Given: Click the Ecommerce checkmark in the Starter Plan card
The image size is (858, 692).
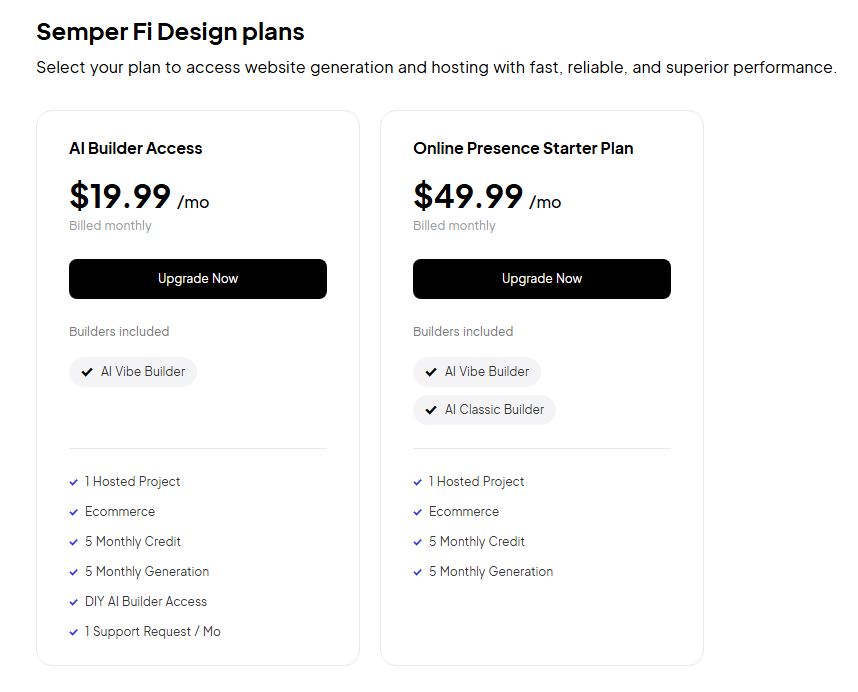Looking at the screenshot, I should pos(418,512).
